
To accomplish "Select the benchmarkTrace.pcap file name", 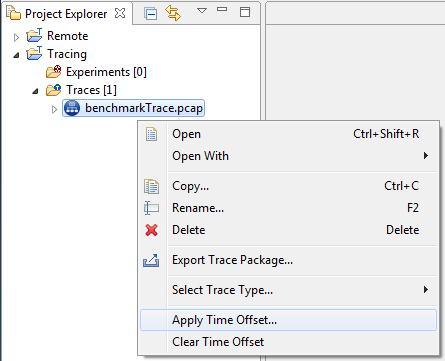I will (x=144, y=108).
